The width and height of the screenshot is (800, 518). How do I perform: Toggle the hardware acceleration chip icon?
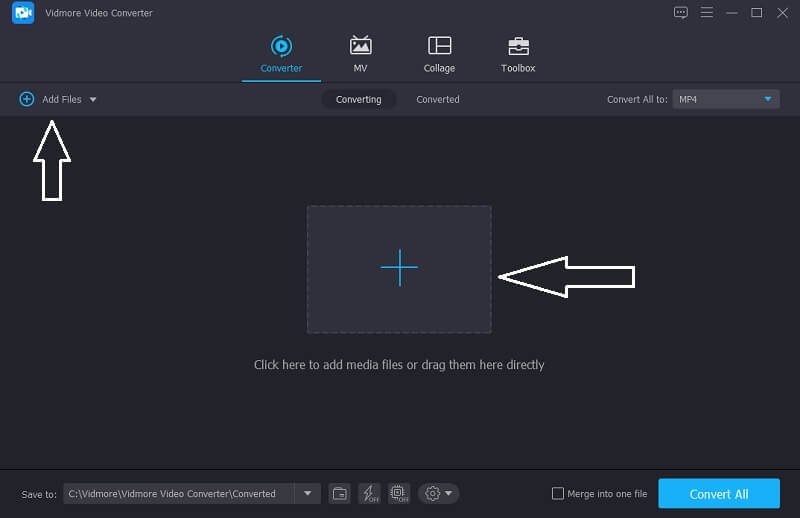tap(399, 493)
